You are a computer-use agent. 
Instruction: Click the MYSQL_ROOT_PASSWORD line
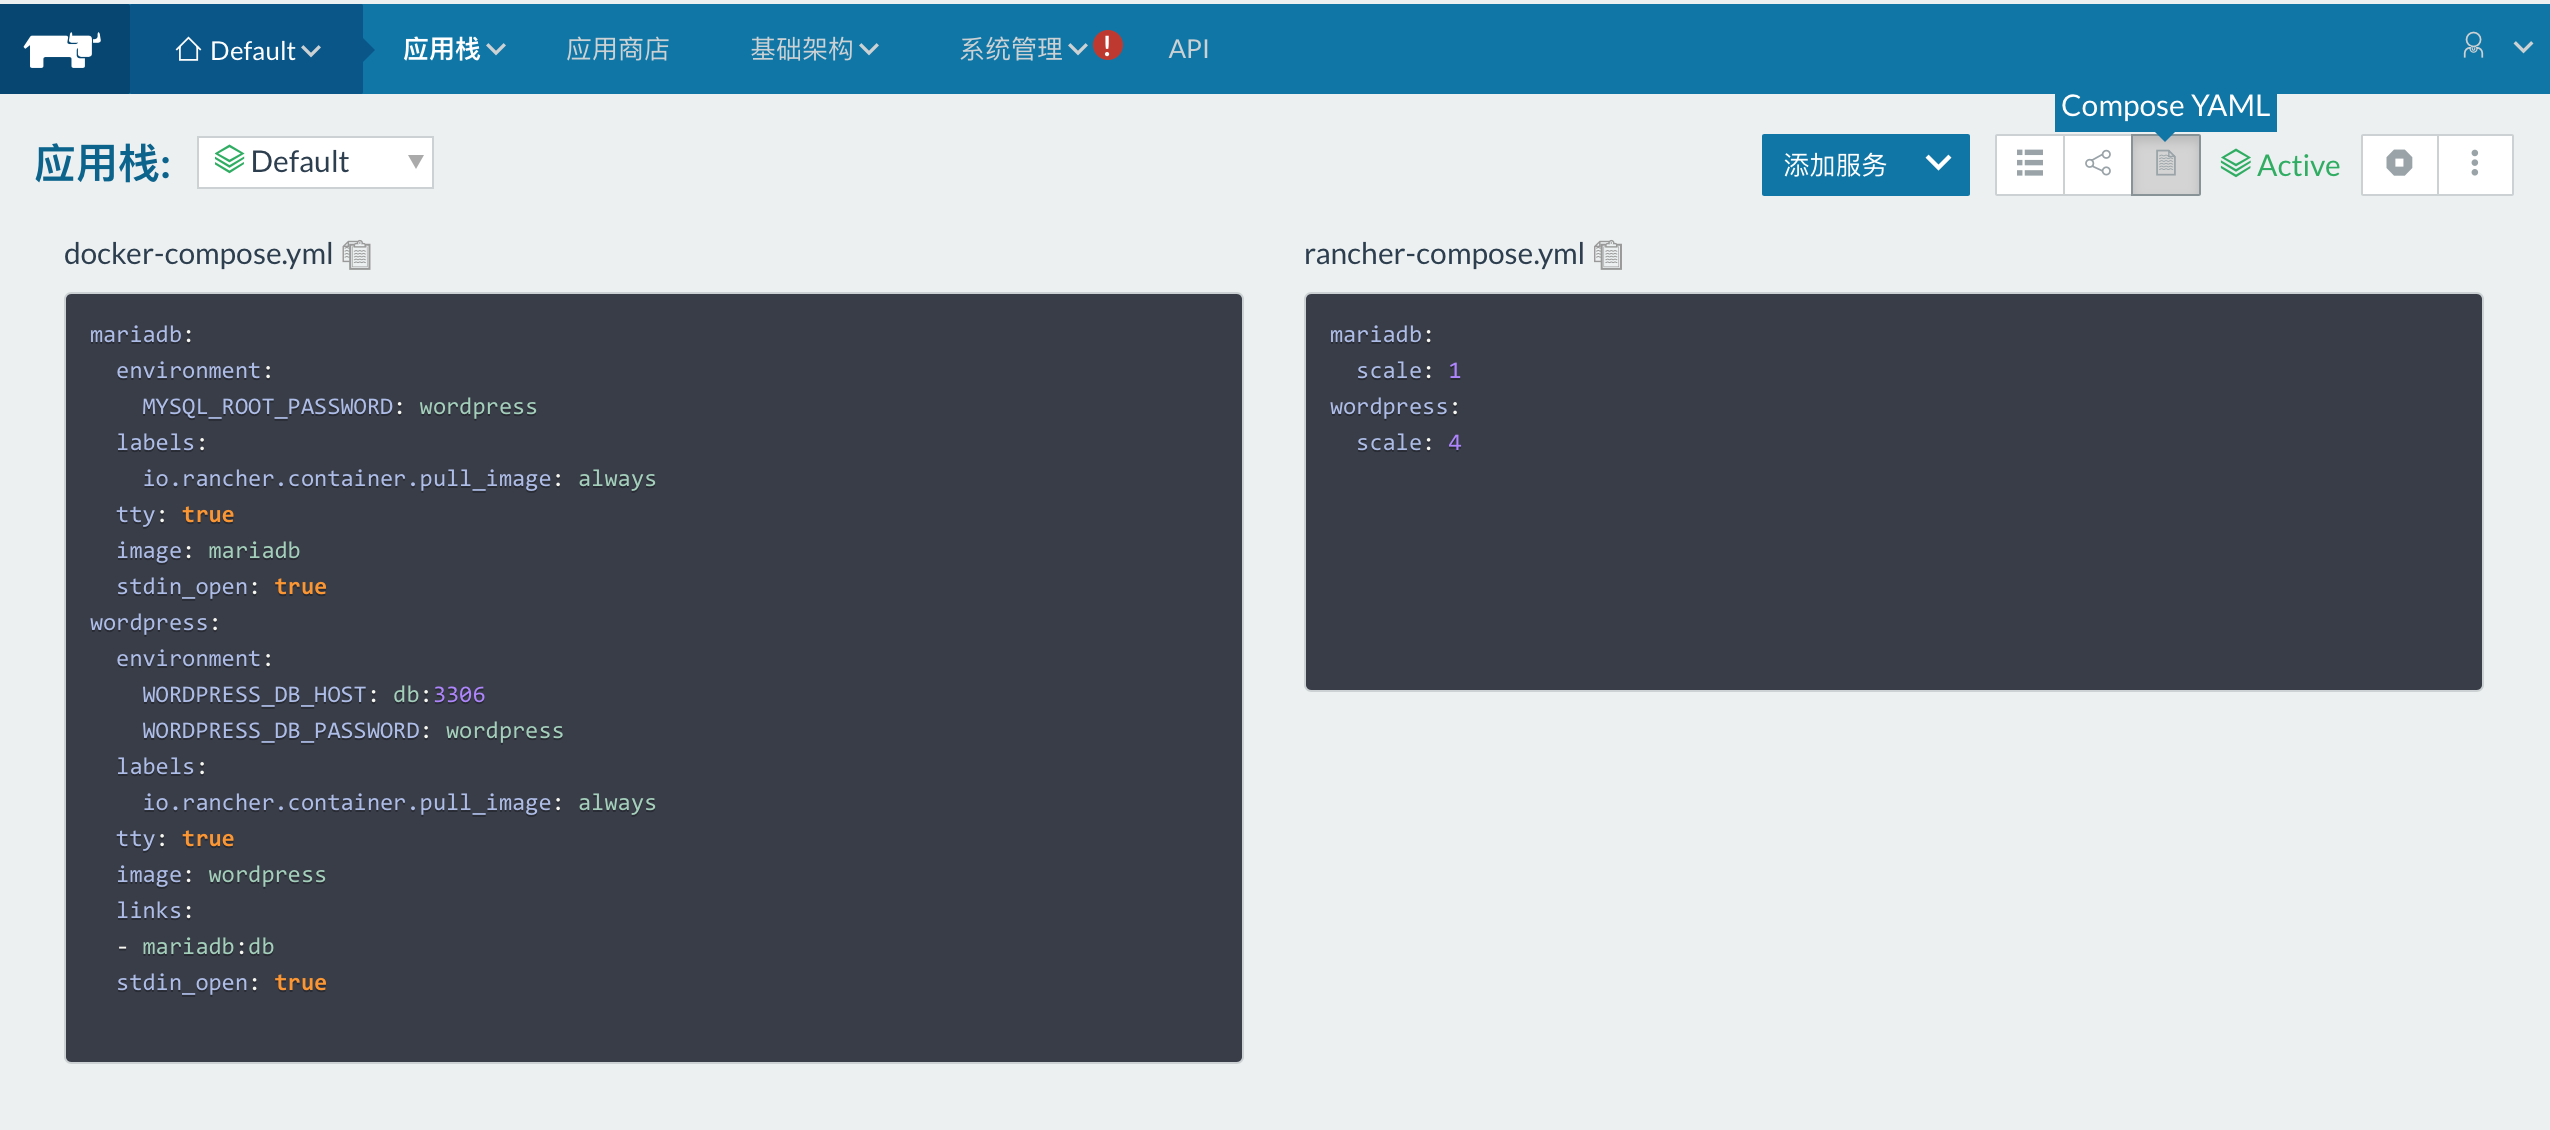pos(339,406)
